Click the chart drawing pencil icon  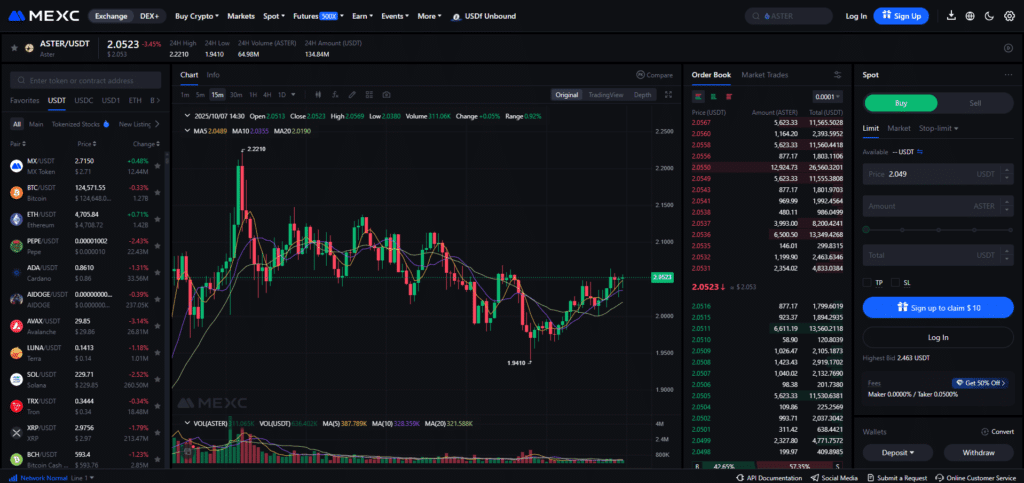point(352,95)
